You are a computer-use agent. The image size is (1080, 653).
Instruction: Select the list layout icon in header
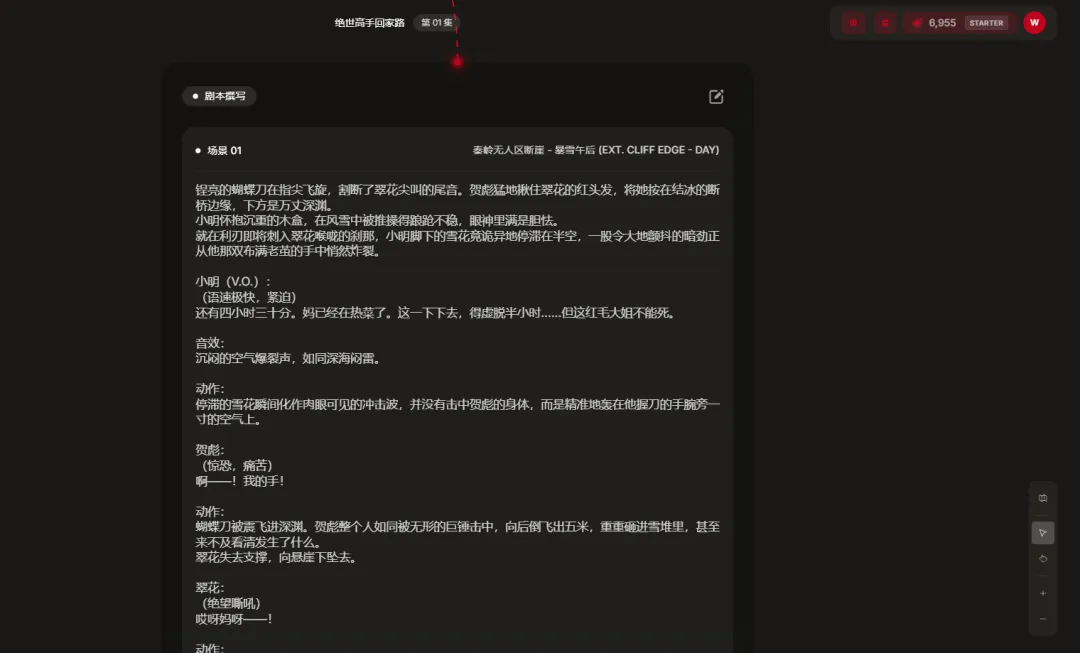pos(885,23)
